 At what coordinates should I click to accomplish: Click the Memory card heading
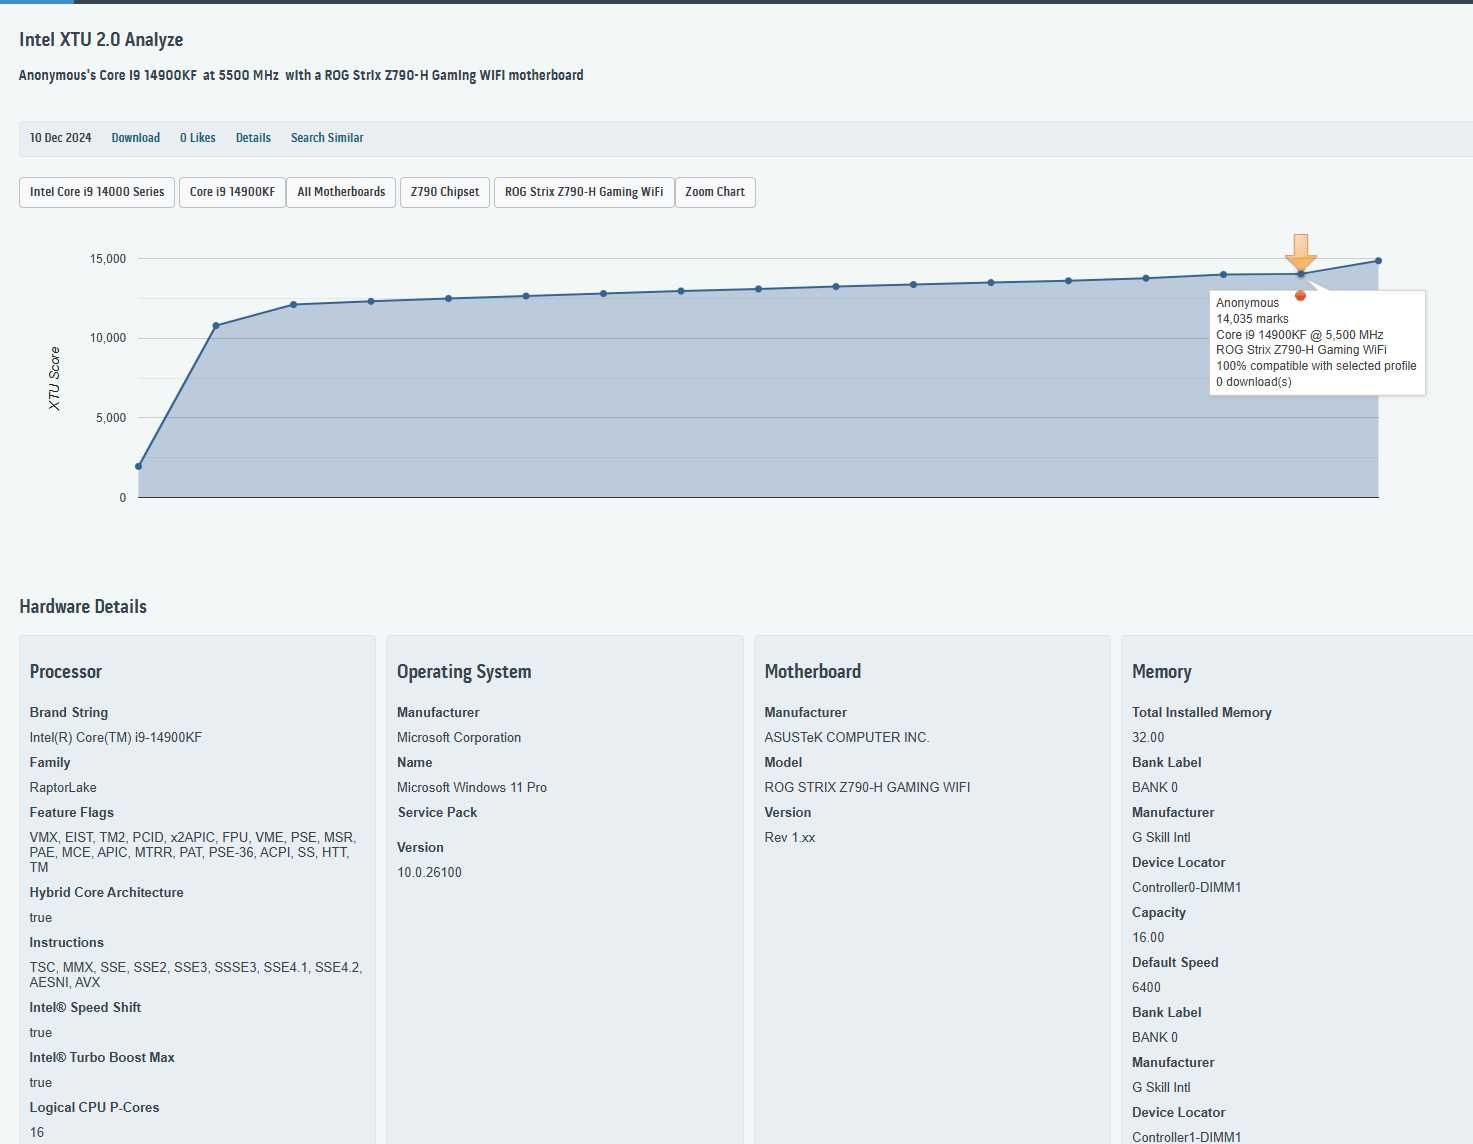coord(1161,672)
